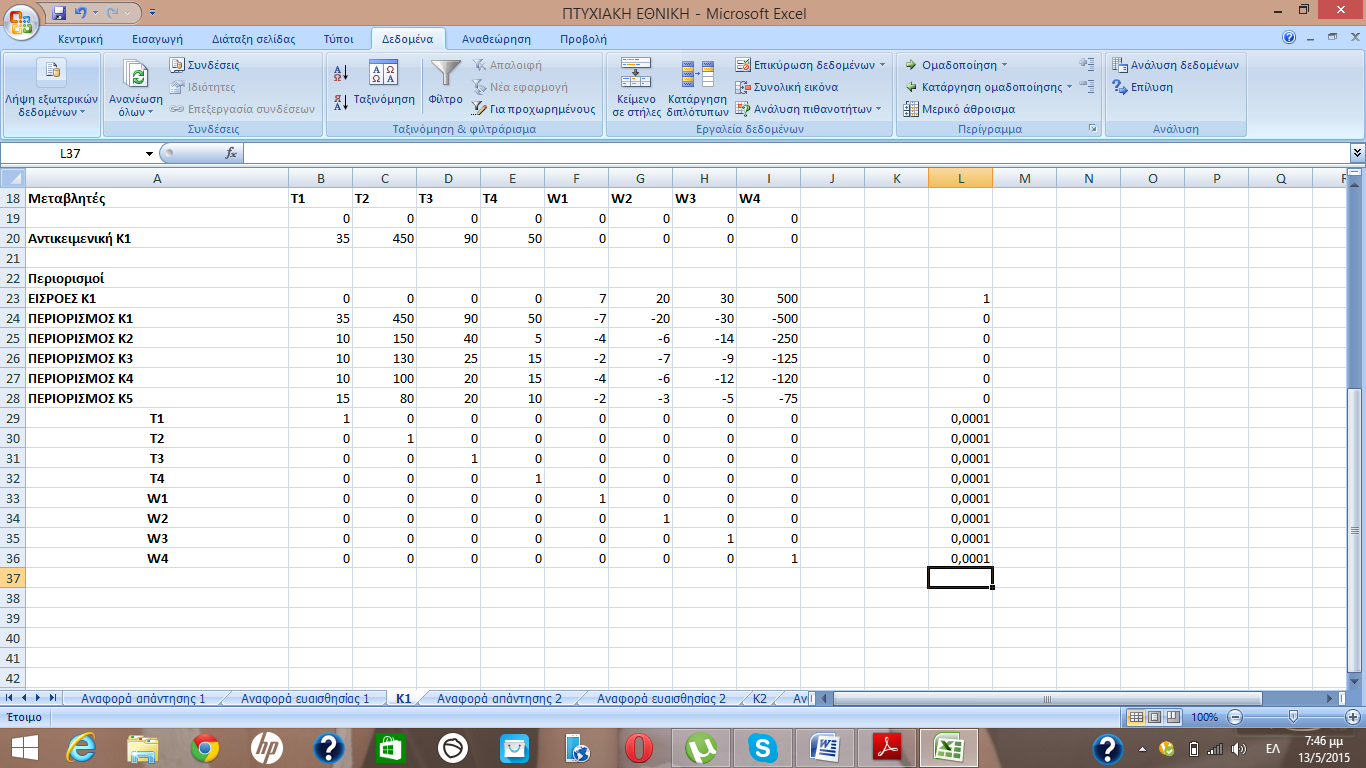Switch to Normal view button
This screenshot has height=768, width=1366.
[1135, 717]
